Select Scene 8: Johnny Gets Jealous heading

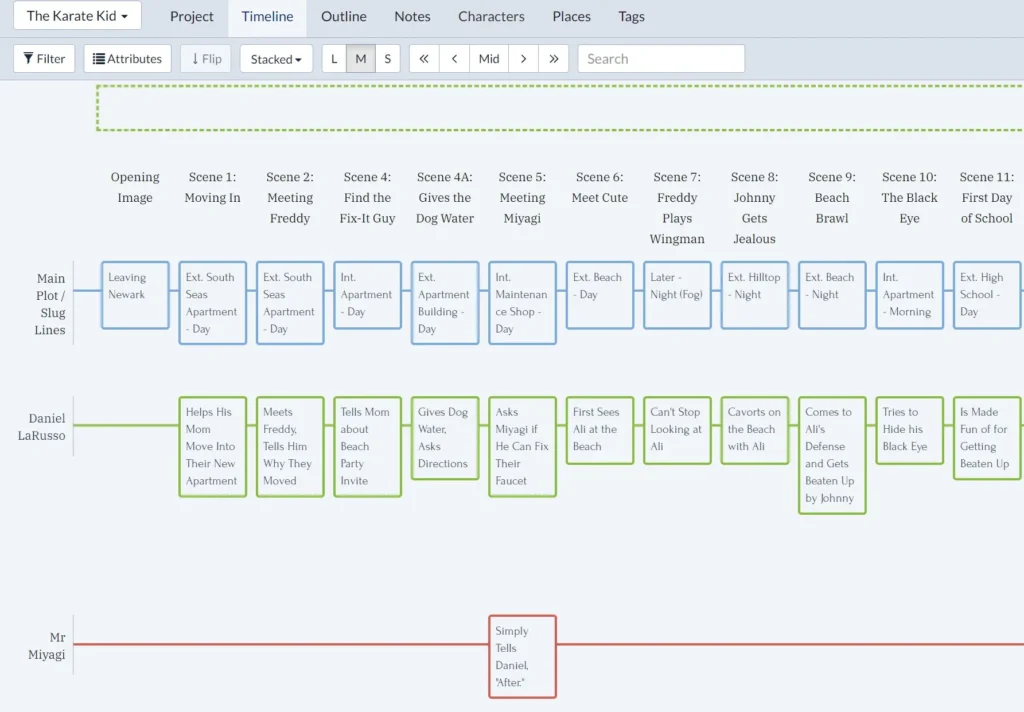[x=754, y=208]
